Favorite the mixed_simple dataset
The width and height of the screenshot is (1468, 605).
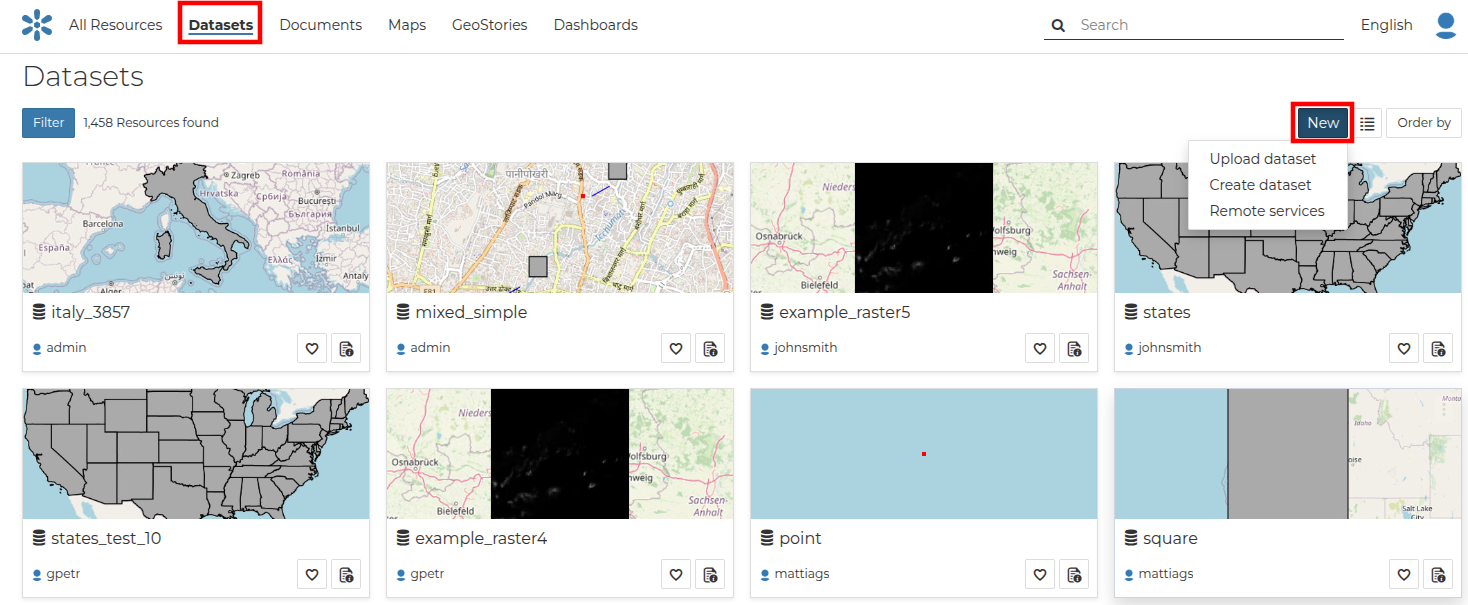(676, 348)
